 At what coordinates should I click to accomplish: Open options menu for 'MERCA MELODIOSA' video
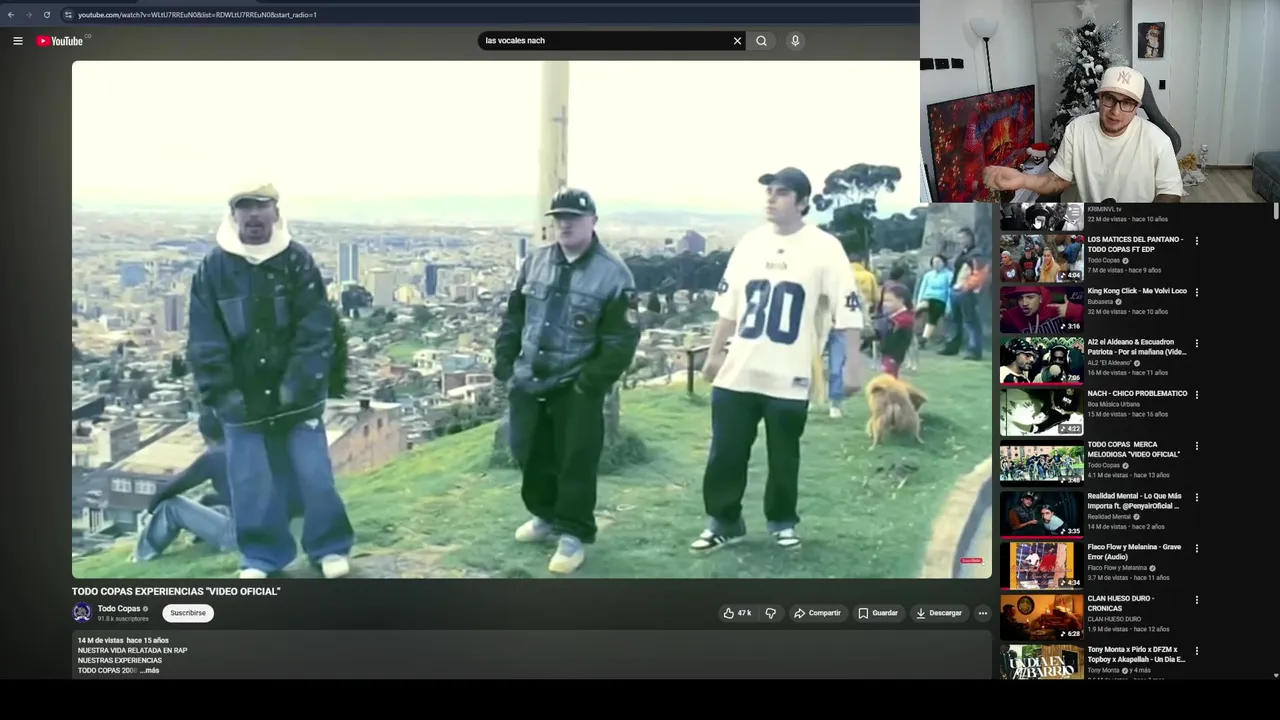1196,446
